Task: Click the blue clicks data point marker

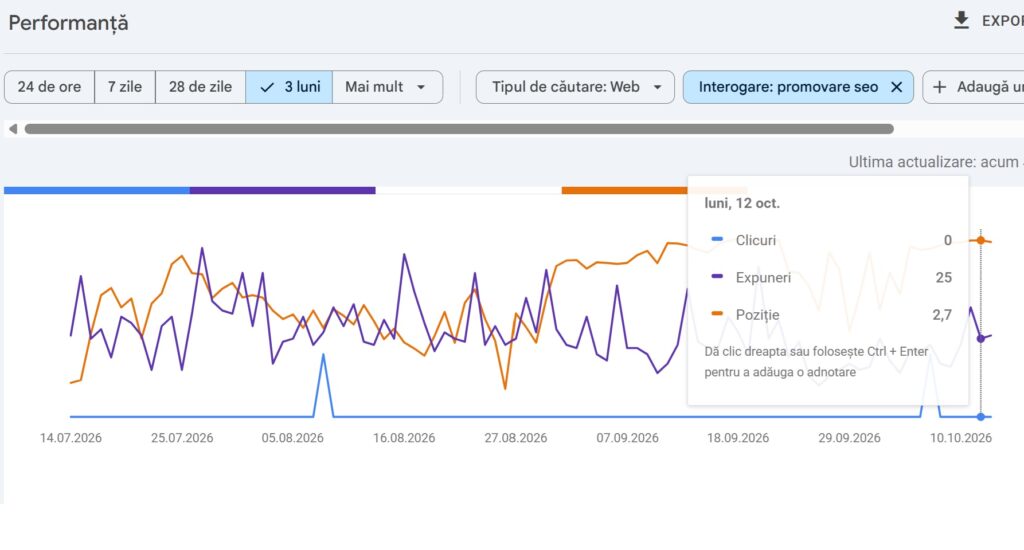Action: click(x=981, y=417)
